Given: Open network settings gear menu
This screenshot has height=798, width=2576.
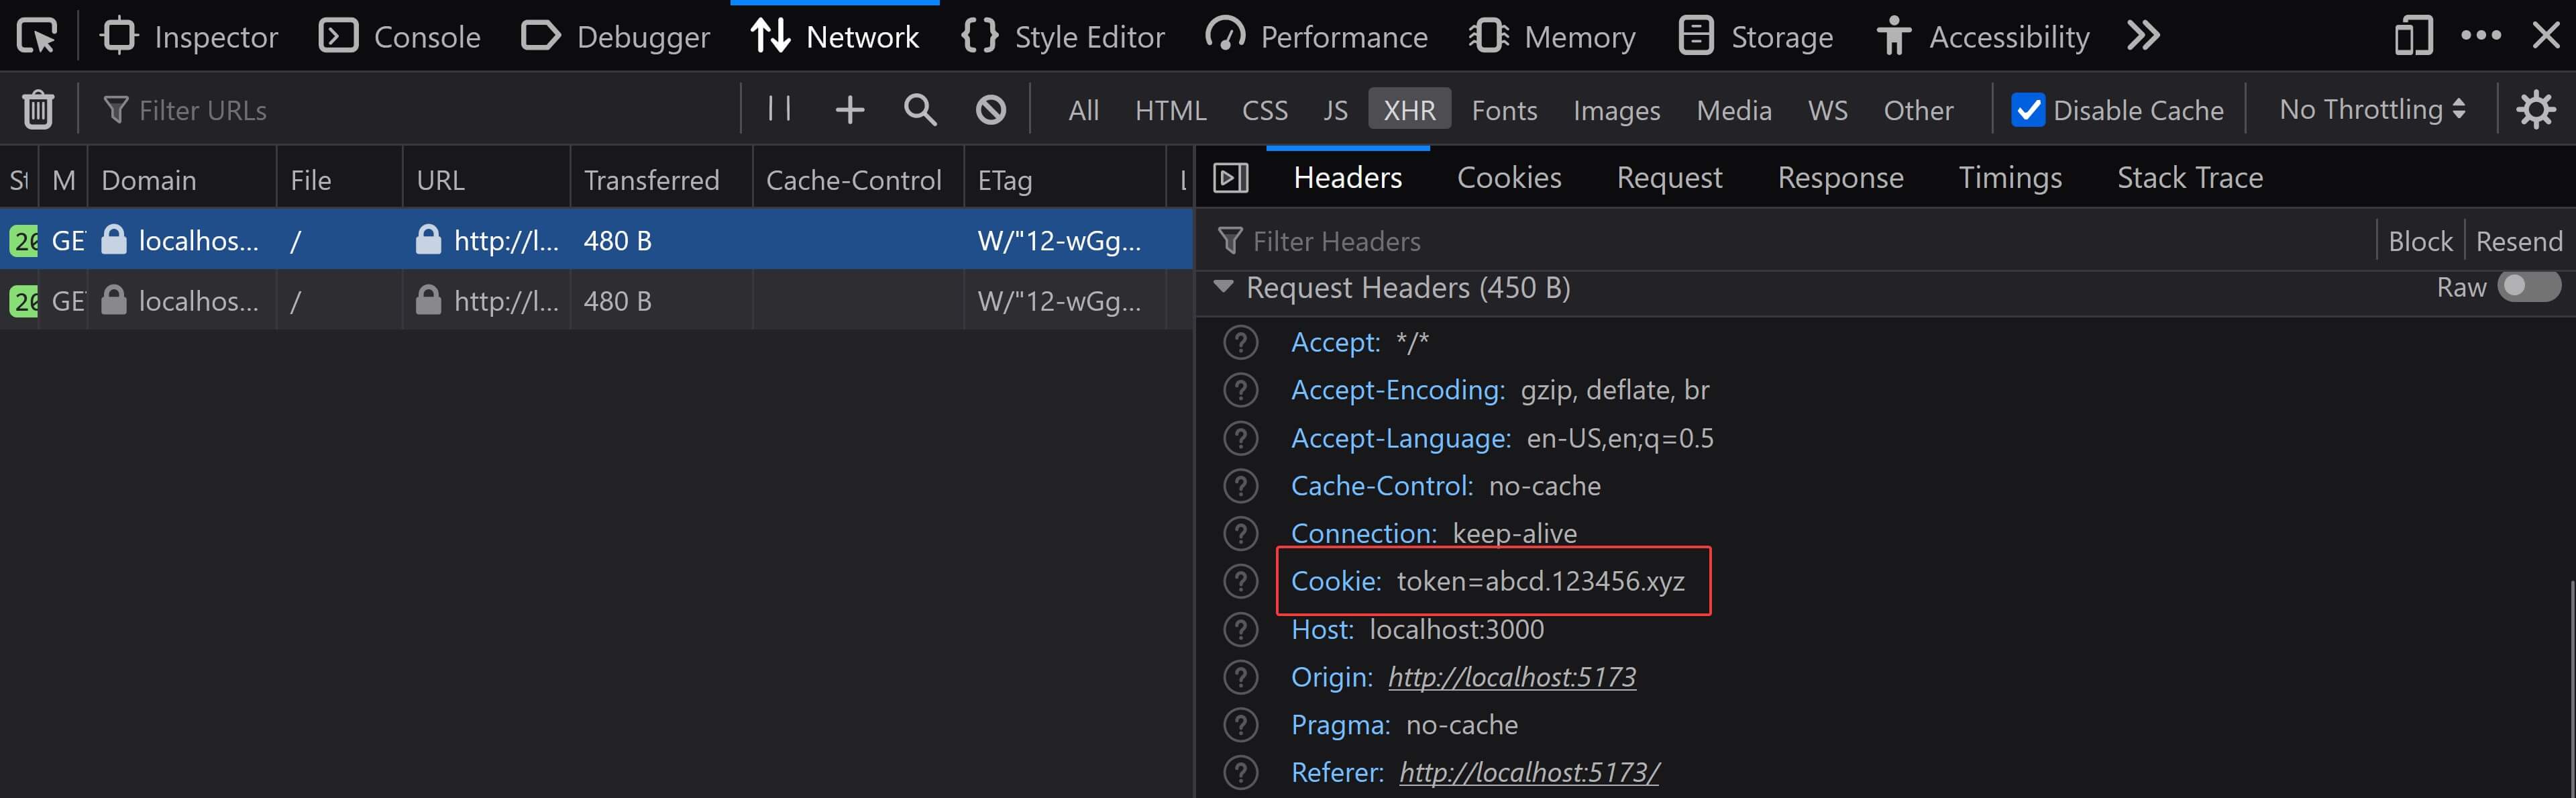Looking at the screenshot, I should [x=2536, y=109].
